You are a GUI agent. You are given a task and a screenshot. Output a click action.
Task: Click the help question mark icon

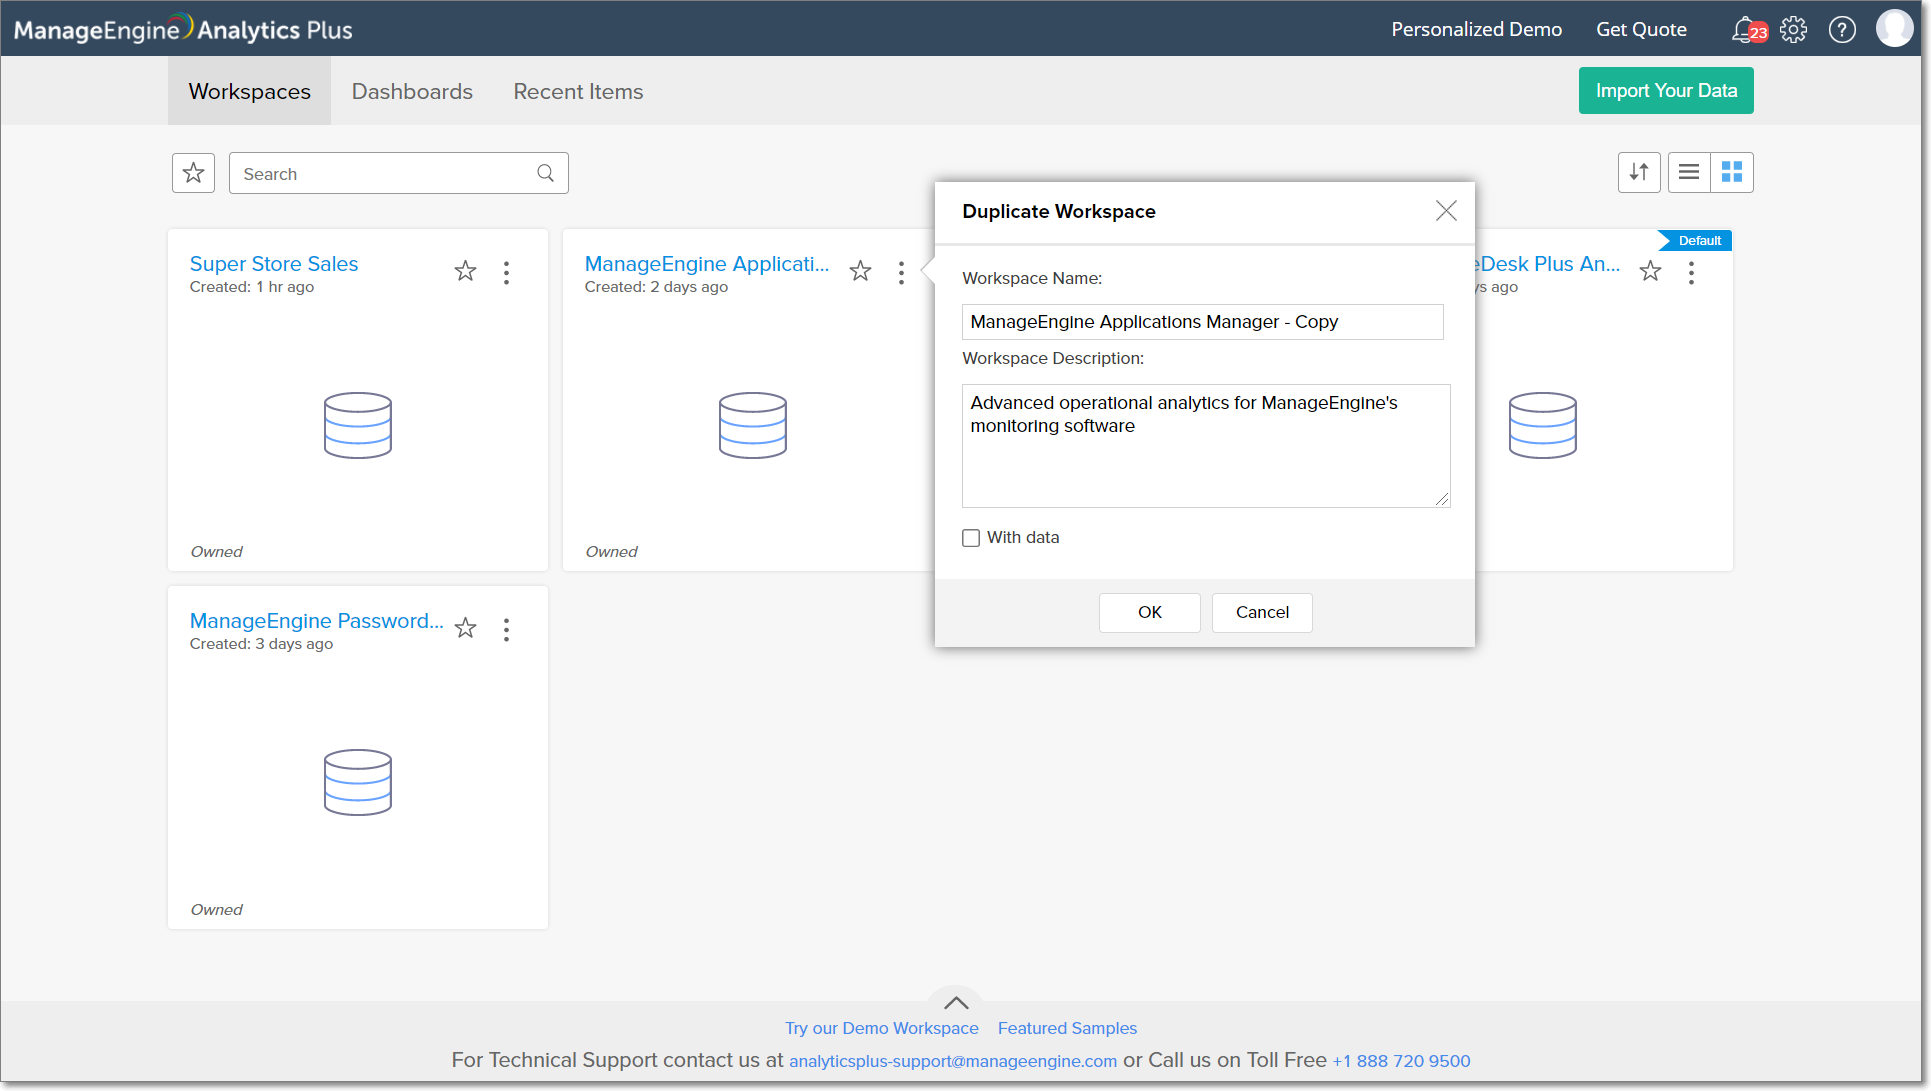pos(1842,29)
